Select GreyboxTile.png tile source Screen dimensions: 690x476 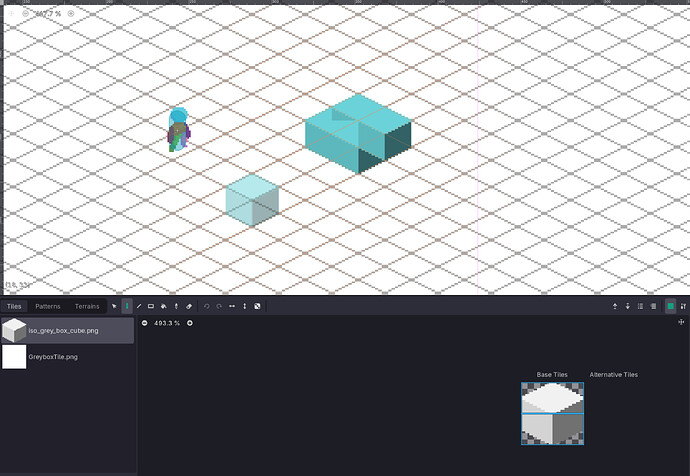(67, 356)
